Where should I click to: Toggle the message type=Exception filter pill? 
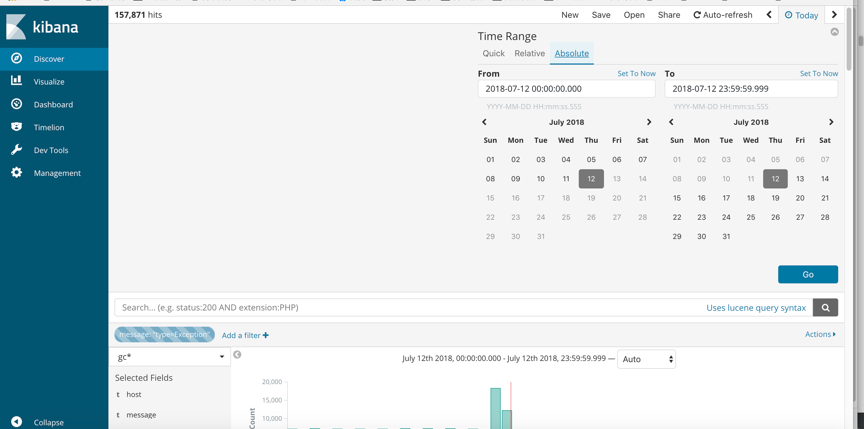coord(164,334)
